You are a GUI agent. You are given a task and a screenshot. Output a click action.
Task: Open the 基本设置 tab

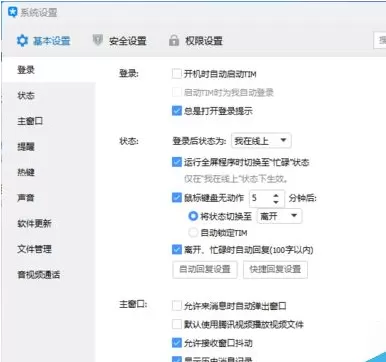click(x=44, y=41)
